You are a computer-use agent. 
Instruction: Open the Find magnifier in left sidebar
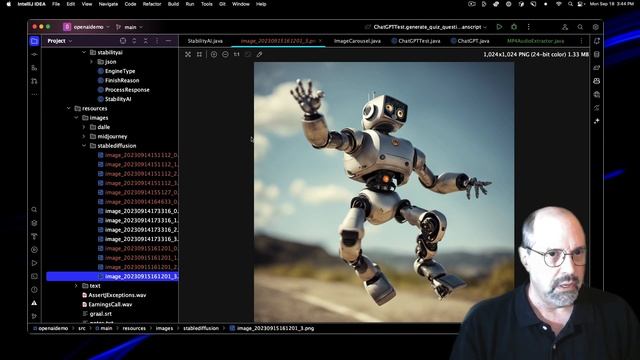pos(34,210)
